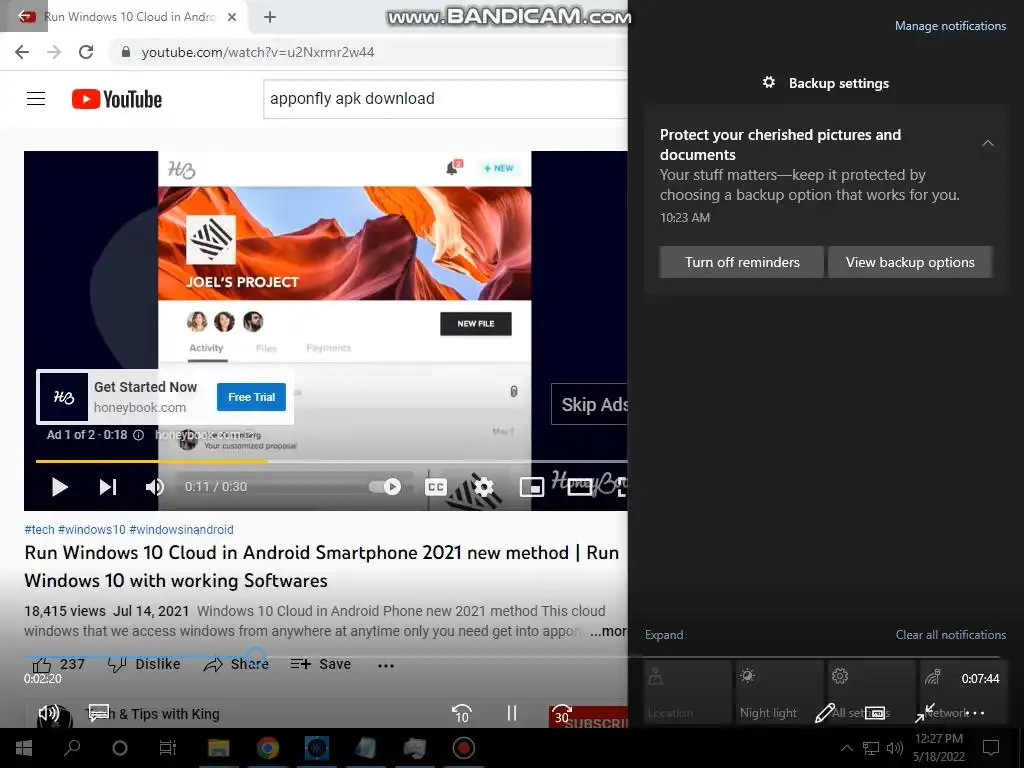Open the #tech hashtag

tap(39, 530)
